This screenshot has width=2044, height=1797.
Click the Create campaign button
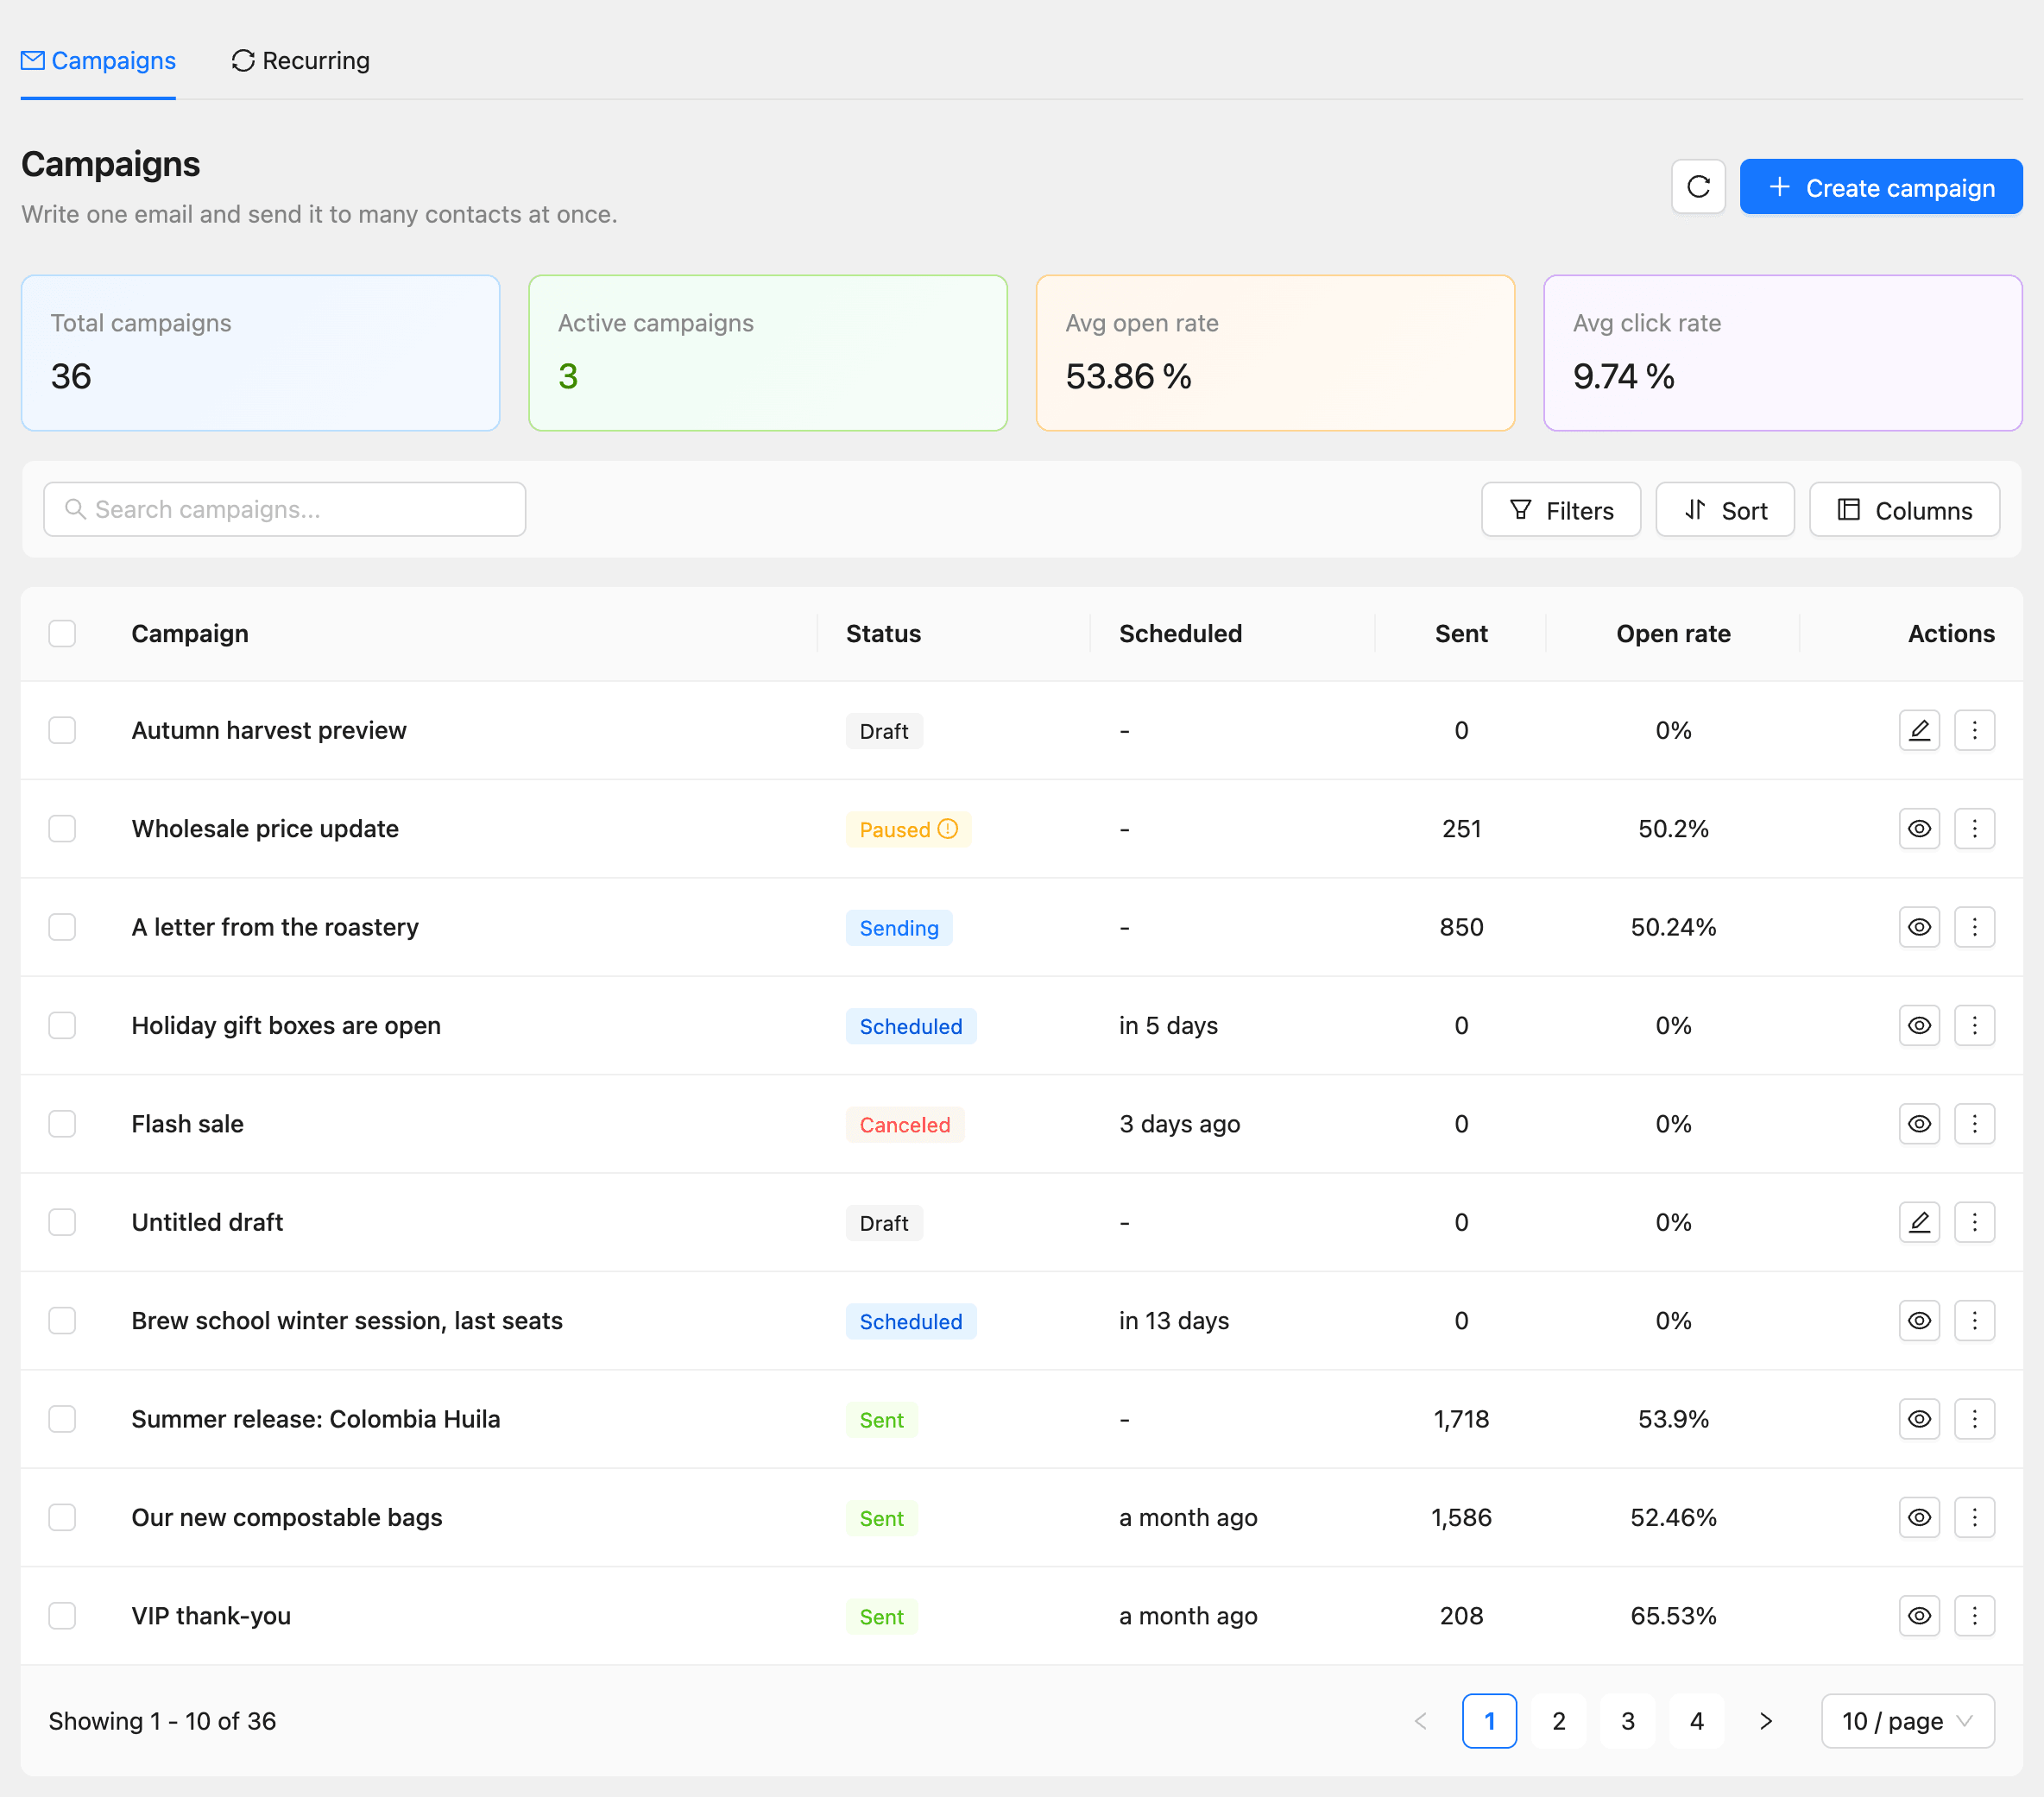pos(1880,187)
